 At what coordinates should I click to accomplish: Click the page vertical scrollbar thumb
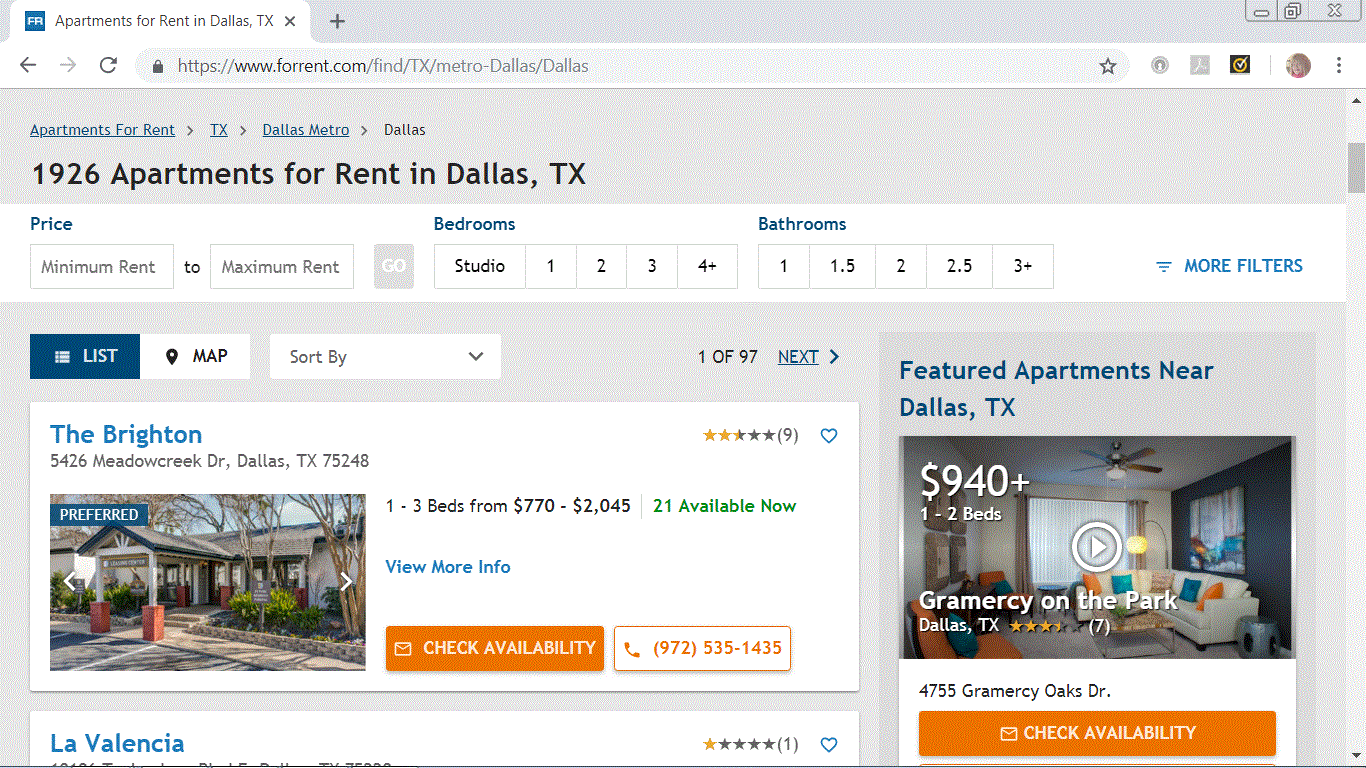click(1357, 167)
